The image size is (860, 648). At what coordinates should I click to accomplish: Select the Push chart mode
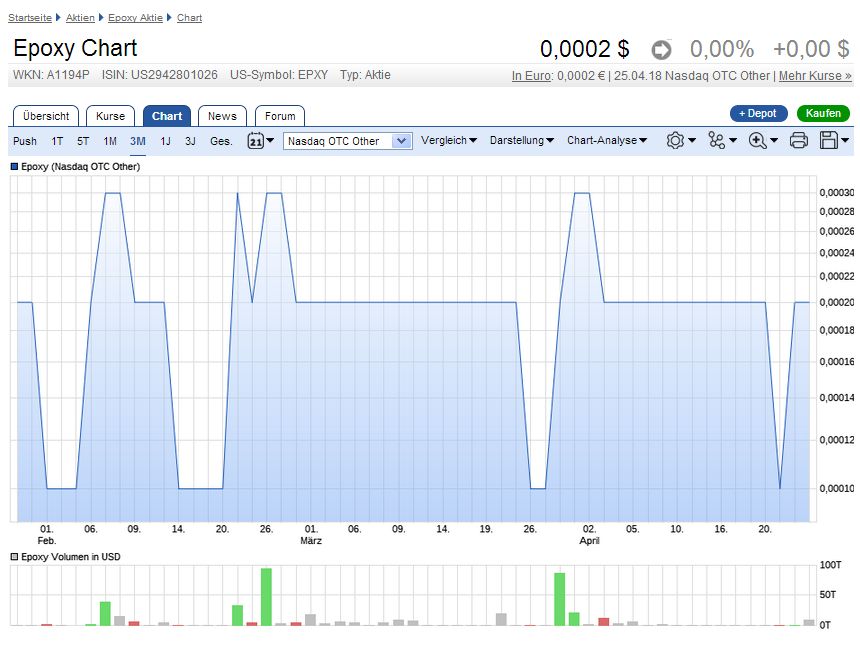25,141
